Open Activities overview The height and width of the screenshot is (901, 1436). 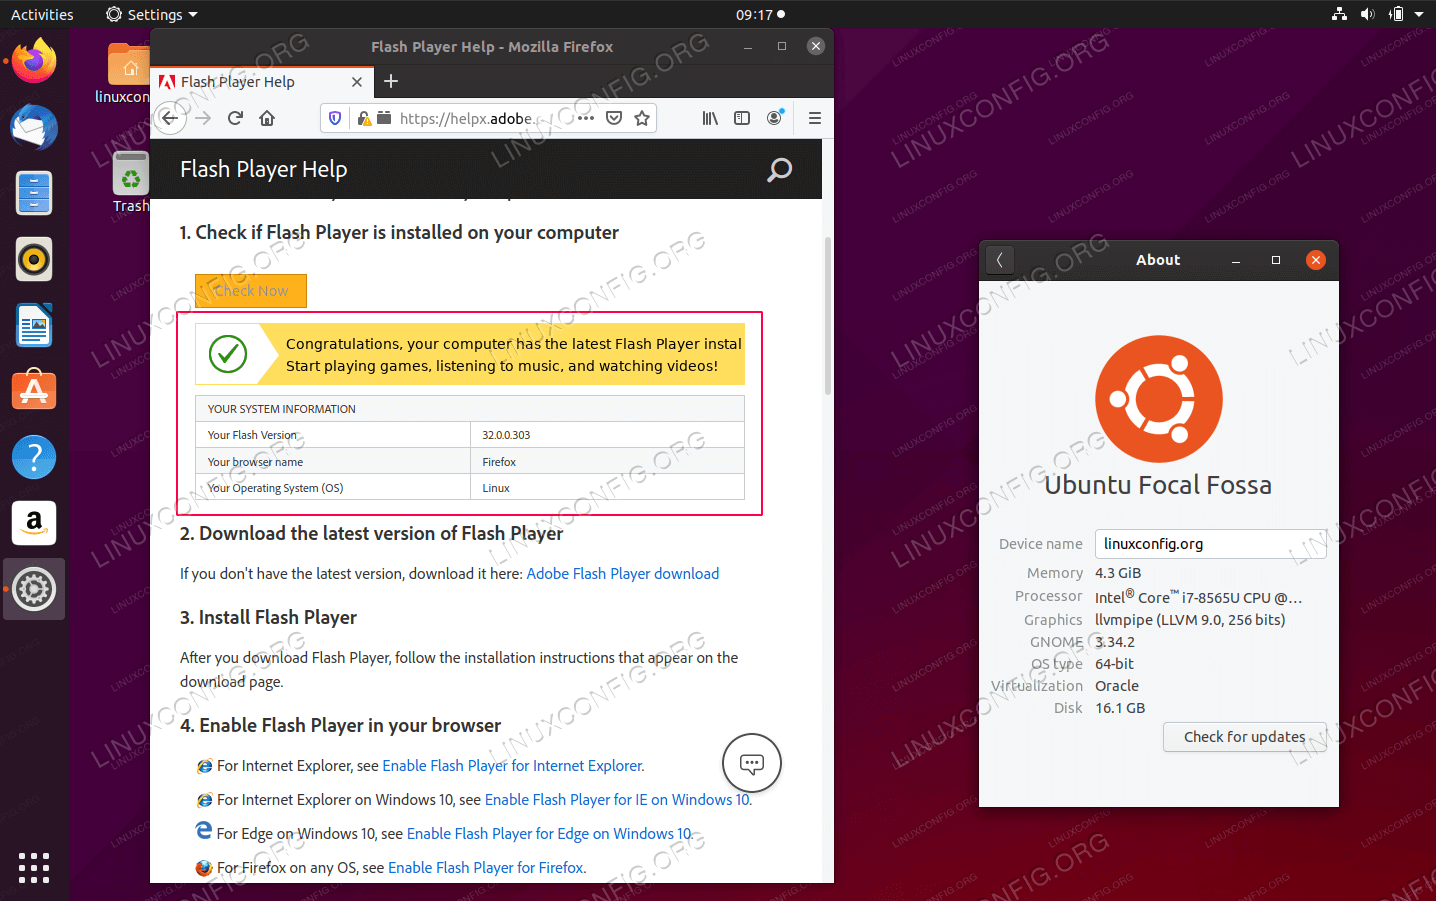pos(42,14)
